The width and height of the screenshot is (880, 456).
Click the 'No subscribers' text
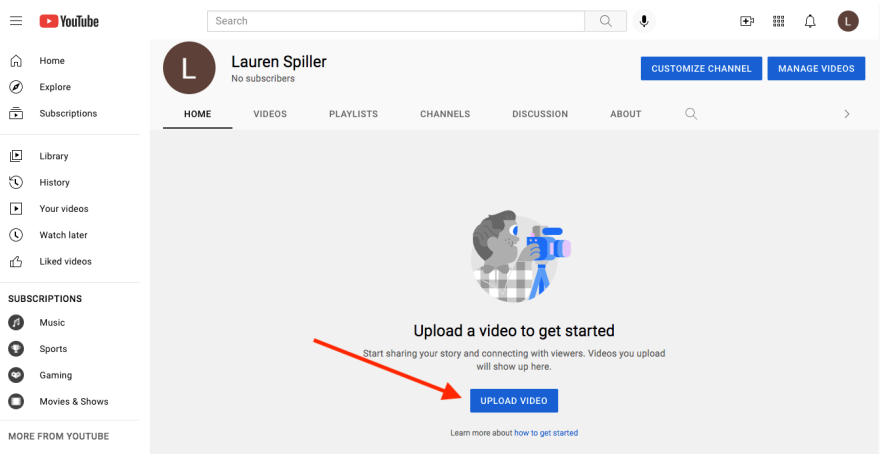pos(263,79)
